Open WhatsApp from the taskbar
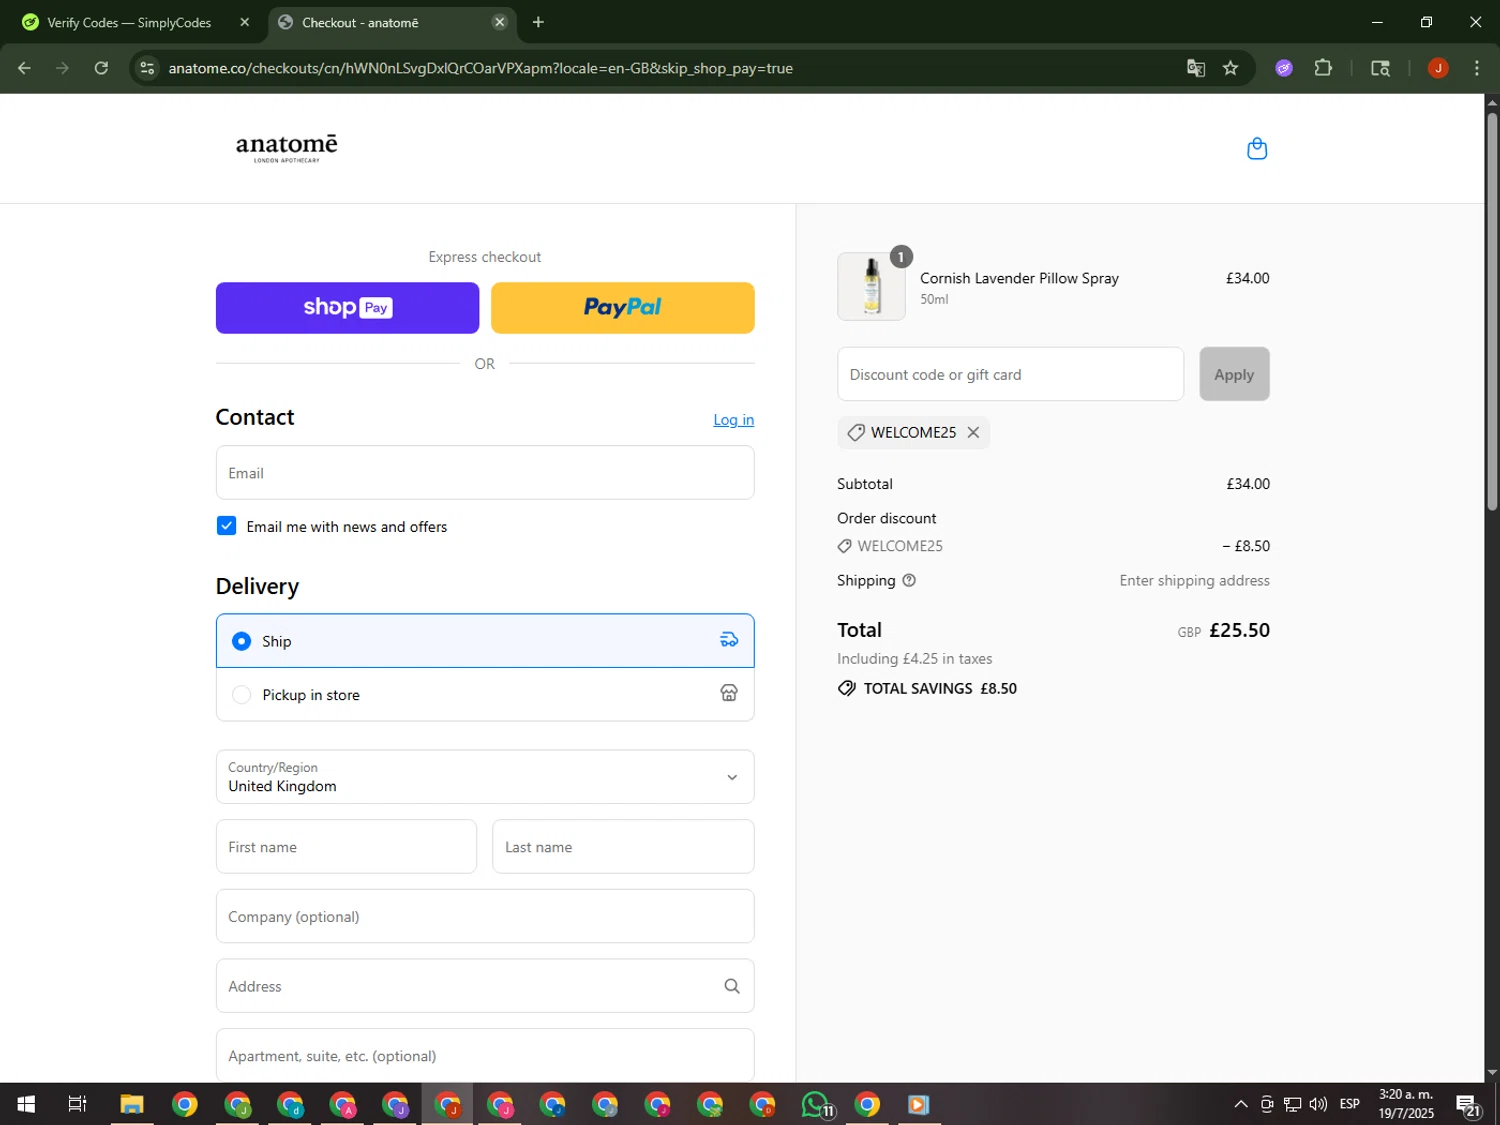This screenshot has width=1500, height=1125. coord(816,1104)
